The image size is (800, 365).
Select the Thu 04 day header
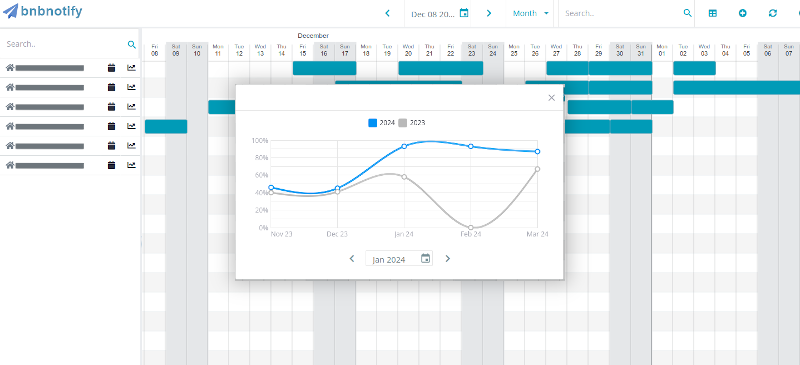click(x=725, y=50)
